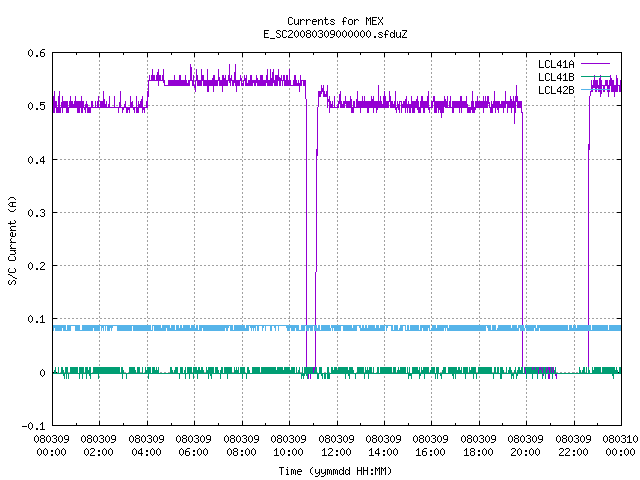Image resolution: width=640 pixels, height=480 pixels.
Task: Click the 080309 20:00 x-axis tick label
Action: click(526, 445)
